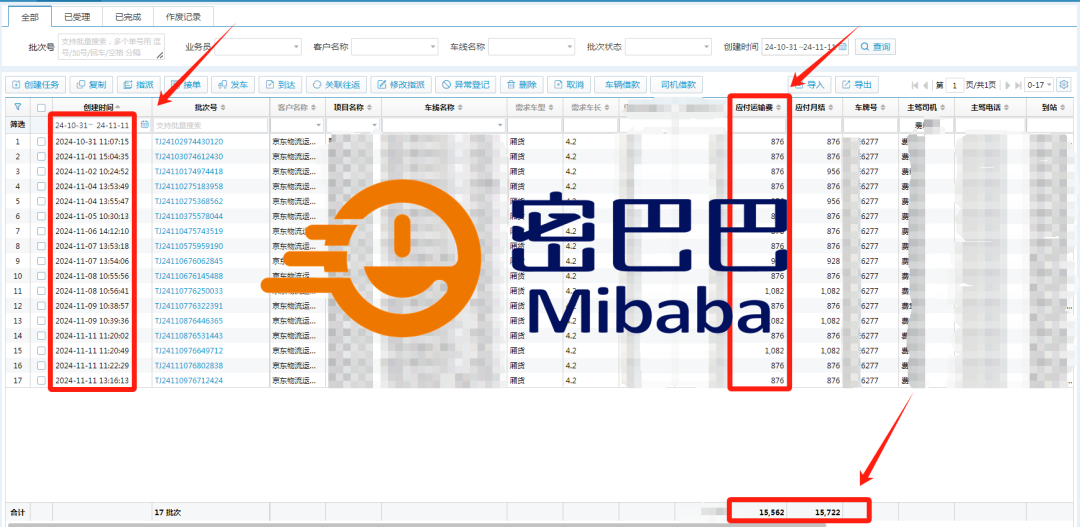Sort by 到站 column sort icon

click(1063, 108)
